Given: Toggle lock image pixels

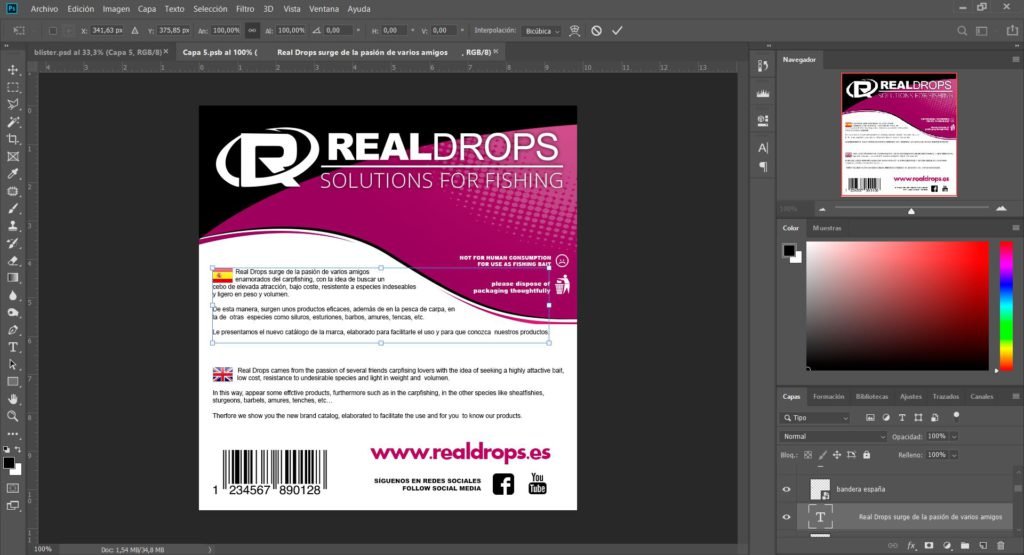Looking at the screenshot, I should pos(822,455).
